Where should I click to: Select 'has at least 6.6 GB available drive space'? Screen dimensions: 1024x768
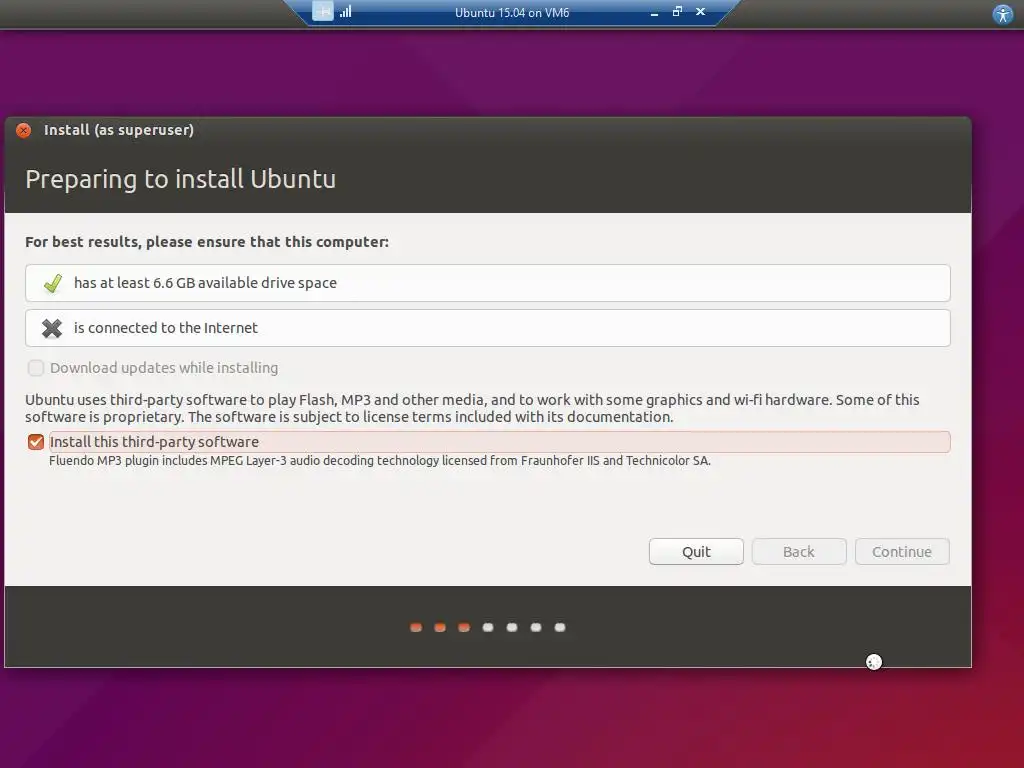(488, 283)
